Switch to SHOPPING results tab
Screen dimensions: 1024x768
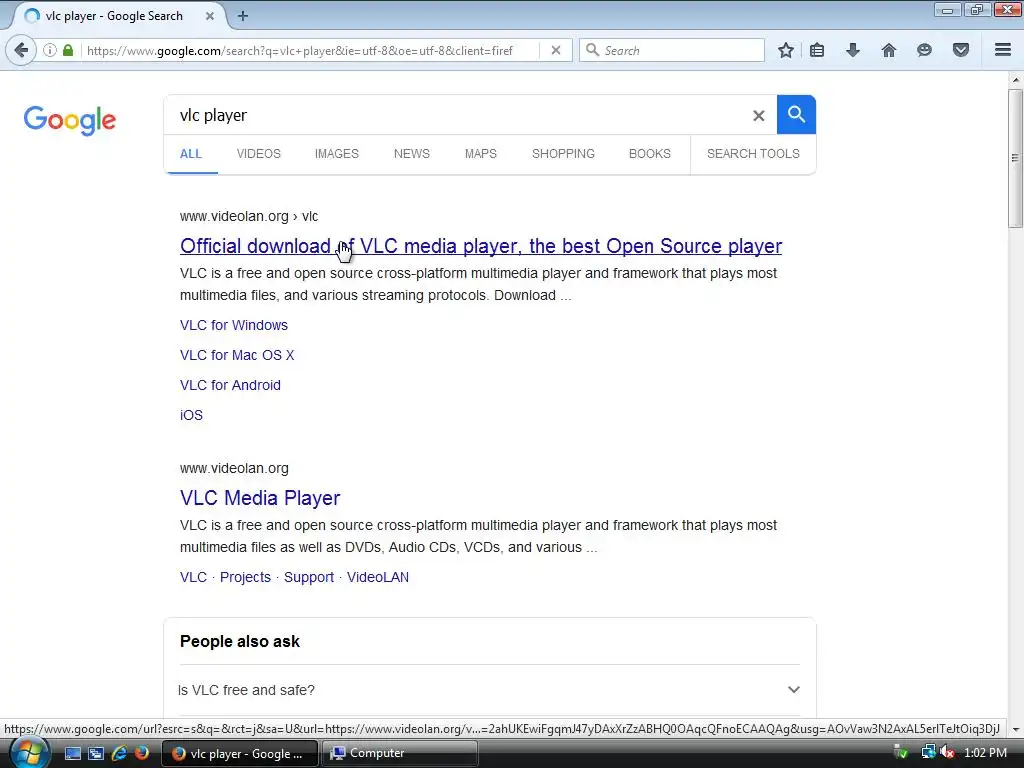563,154
